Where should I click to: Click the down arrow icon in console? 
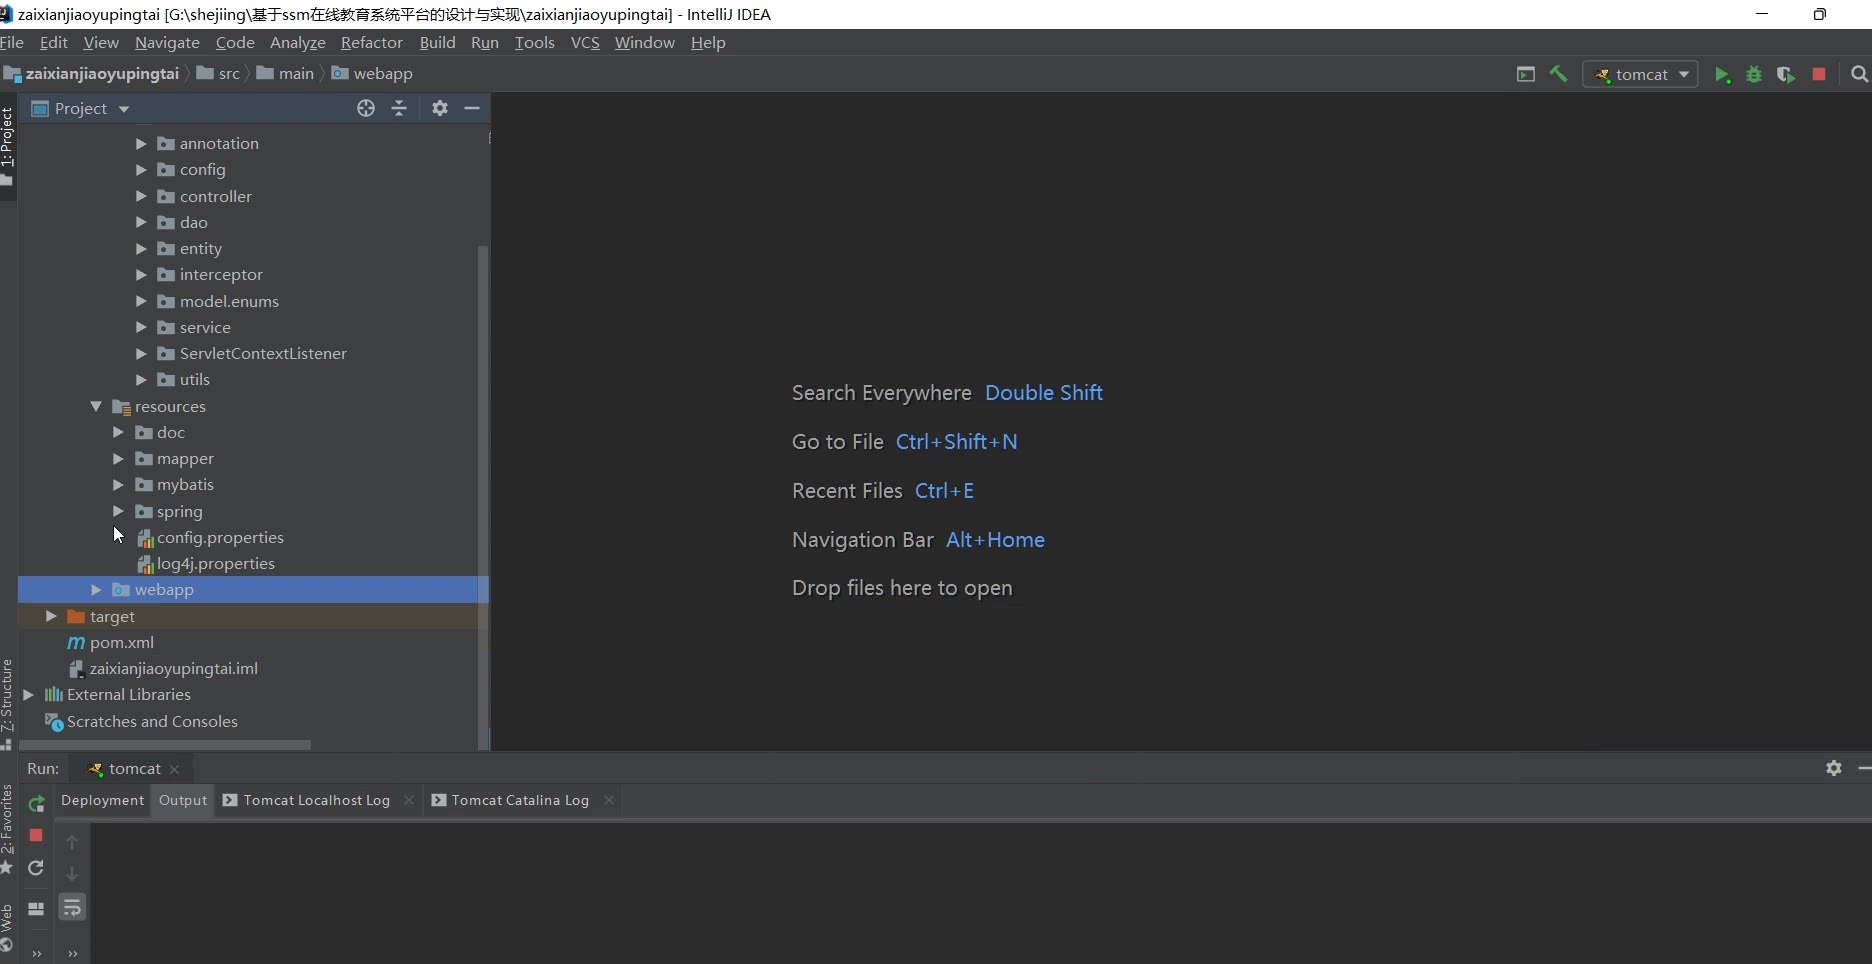tap(72, 873)
